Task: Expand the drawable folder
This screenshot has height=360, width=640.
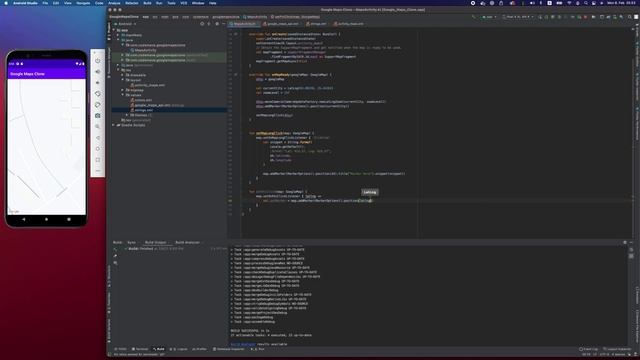Action: (123, 75)
